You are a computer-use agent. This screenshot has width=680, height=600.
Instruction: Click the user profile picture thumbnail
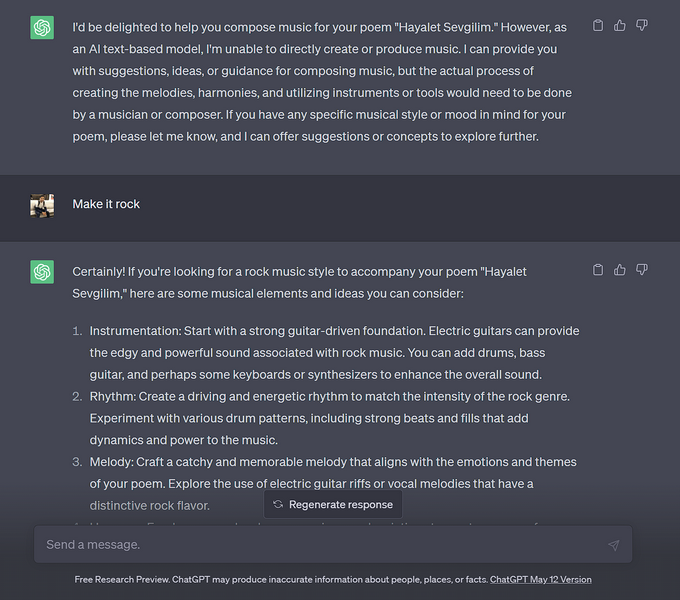42,205
